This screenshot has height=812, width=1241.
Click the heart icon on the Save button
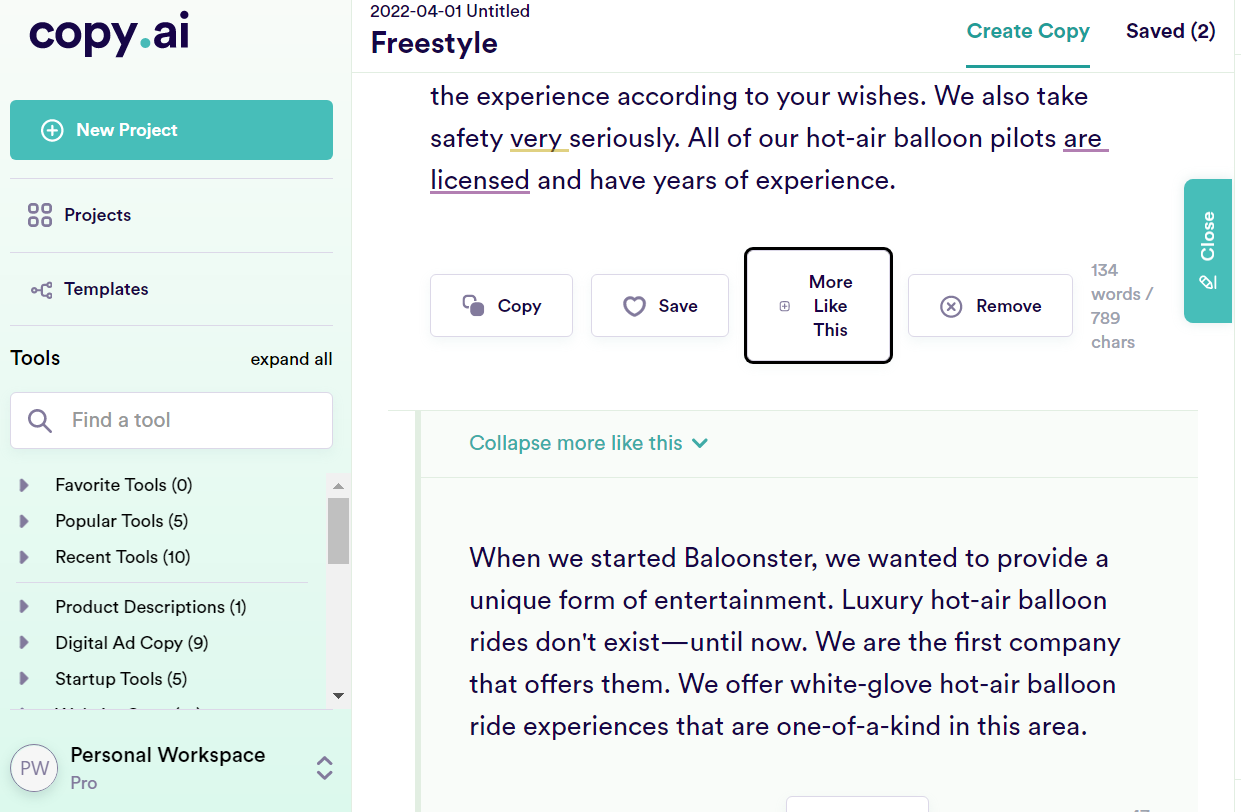[635, 305]
